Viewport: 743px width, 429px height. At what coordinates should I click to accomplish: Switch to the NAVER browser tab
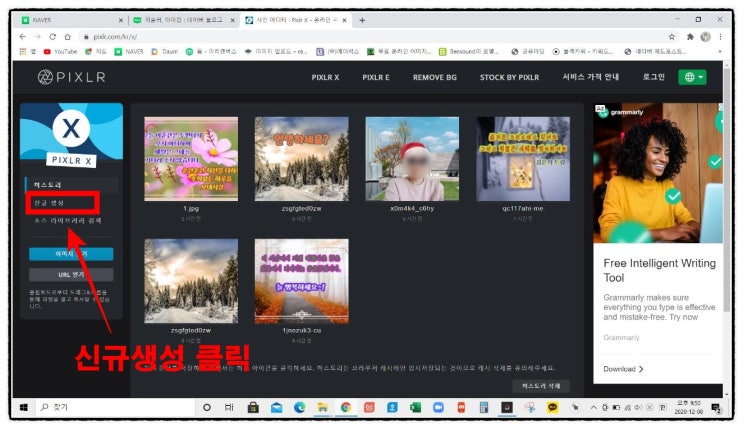(72, 20)
